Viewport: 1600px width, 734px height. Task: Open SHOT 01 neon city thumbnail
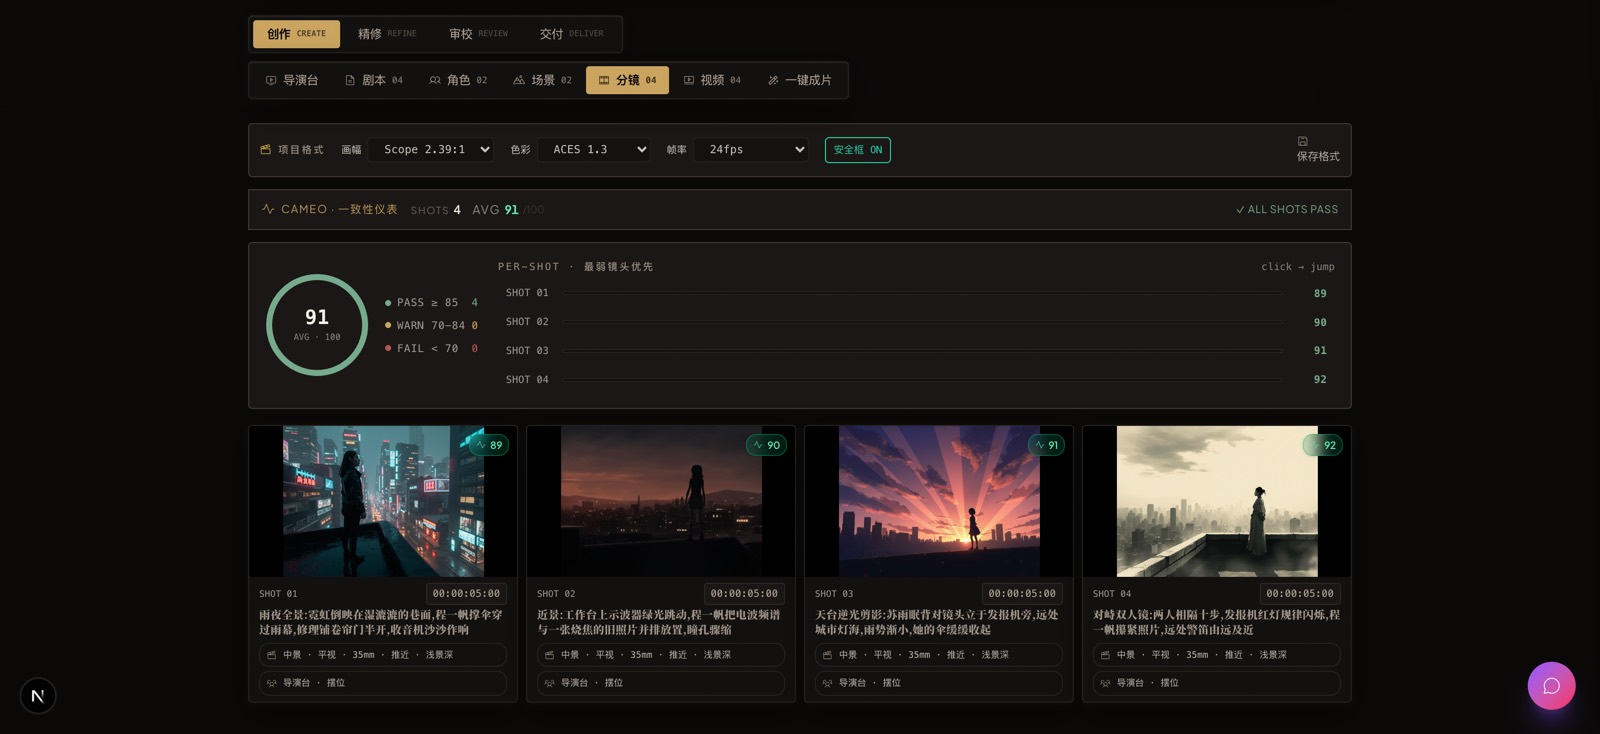coord(383,501)
